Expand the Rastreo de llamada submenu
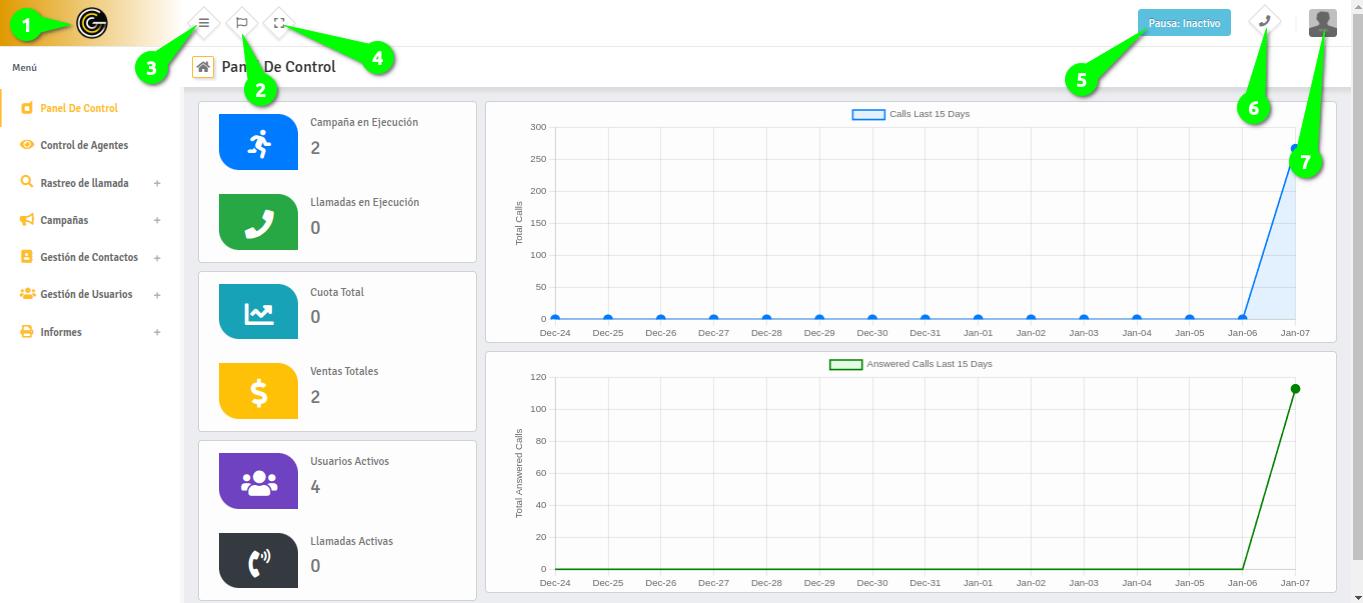The width and height of the screenshot is (1363, 603). pos(157,184)
